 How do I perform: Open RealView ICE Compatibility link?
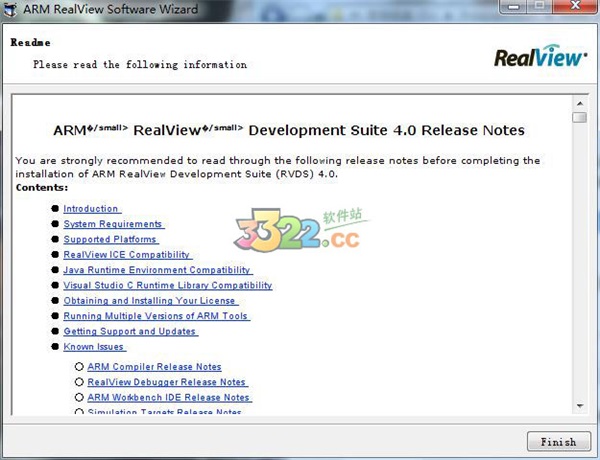tap(127, 254)
